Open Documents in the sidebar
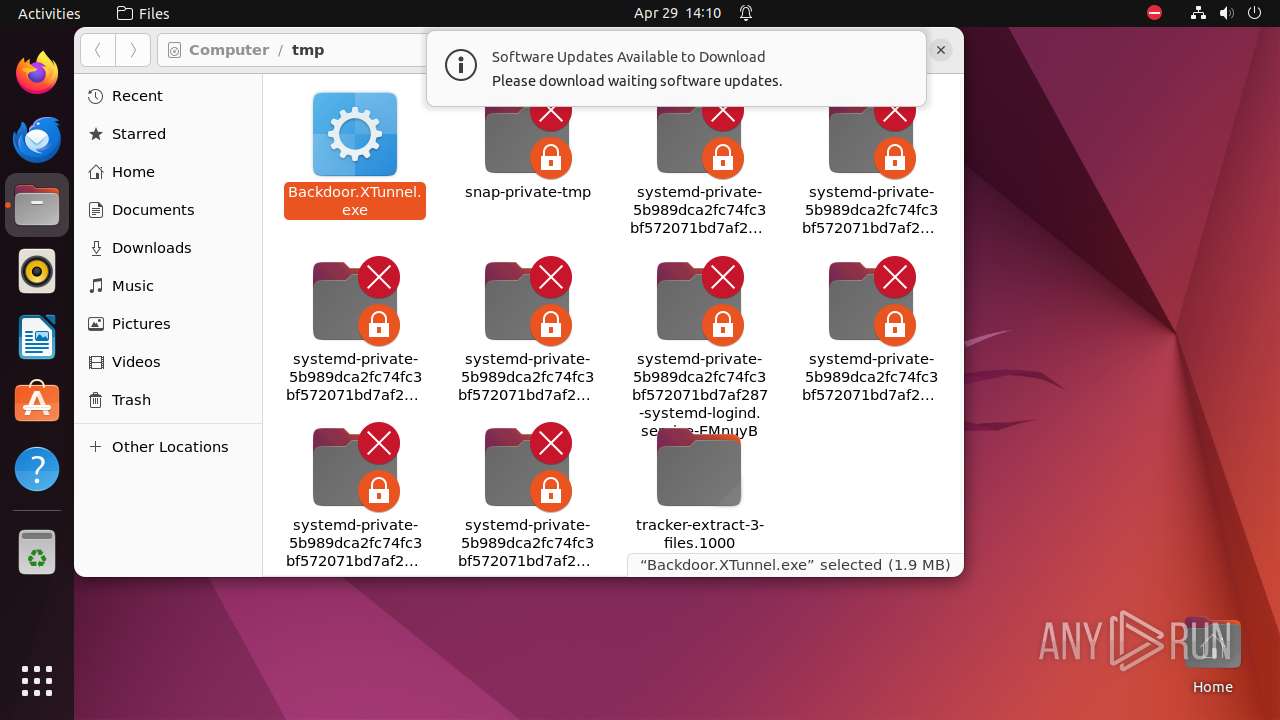Screen dimensions: 1280x720 [168, 210]
